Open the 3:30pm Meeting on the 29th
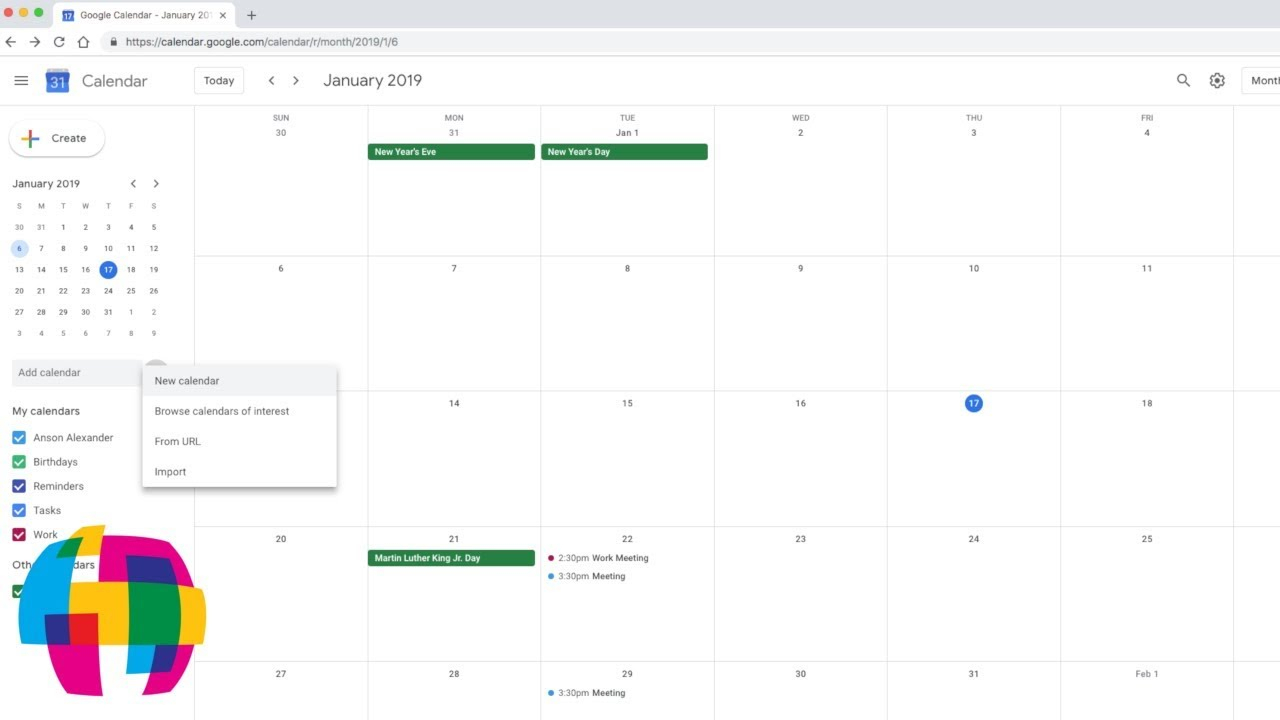Screen dimensions: 1280x720 tap(586, 693)
